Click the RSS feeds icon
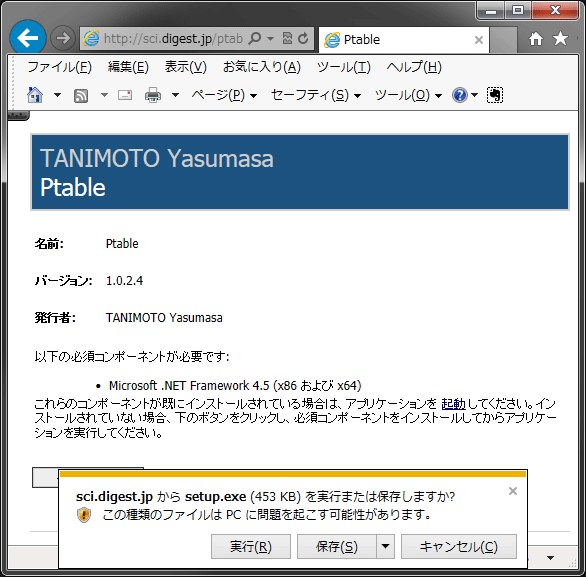Viewport: 586px width, 577px height. pos(81,96)
